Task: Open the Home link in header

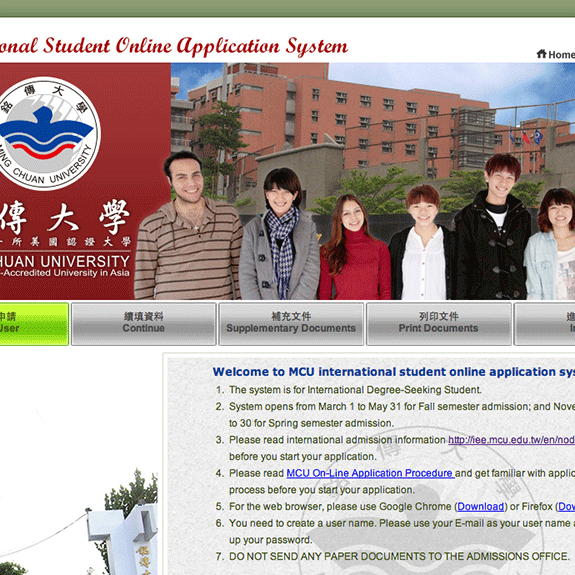Action: click(561, 55)
